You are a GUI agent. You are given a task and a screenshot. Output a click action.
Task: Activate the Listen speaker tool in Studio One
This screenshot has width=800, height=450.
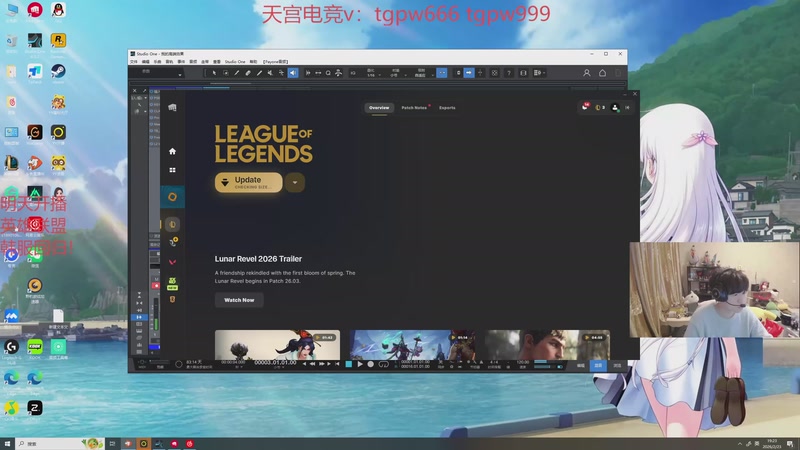tap(293, 73)
